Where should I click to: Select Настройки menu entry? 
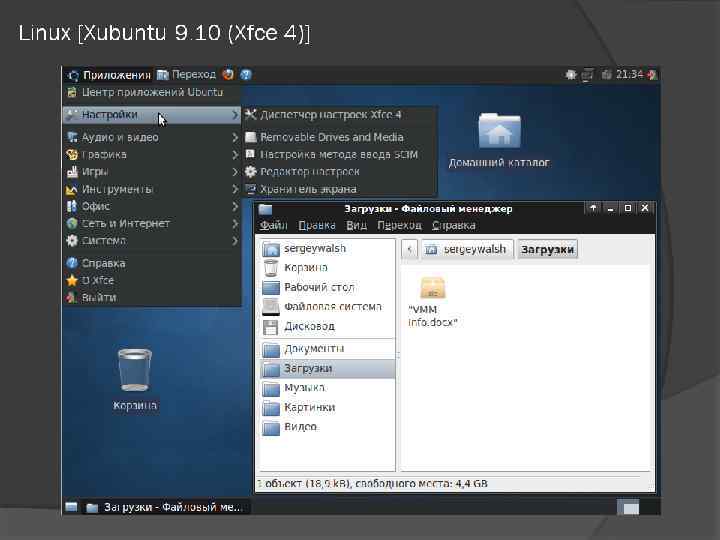(x=152, y=115)
